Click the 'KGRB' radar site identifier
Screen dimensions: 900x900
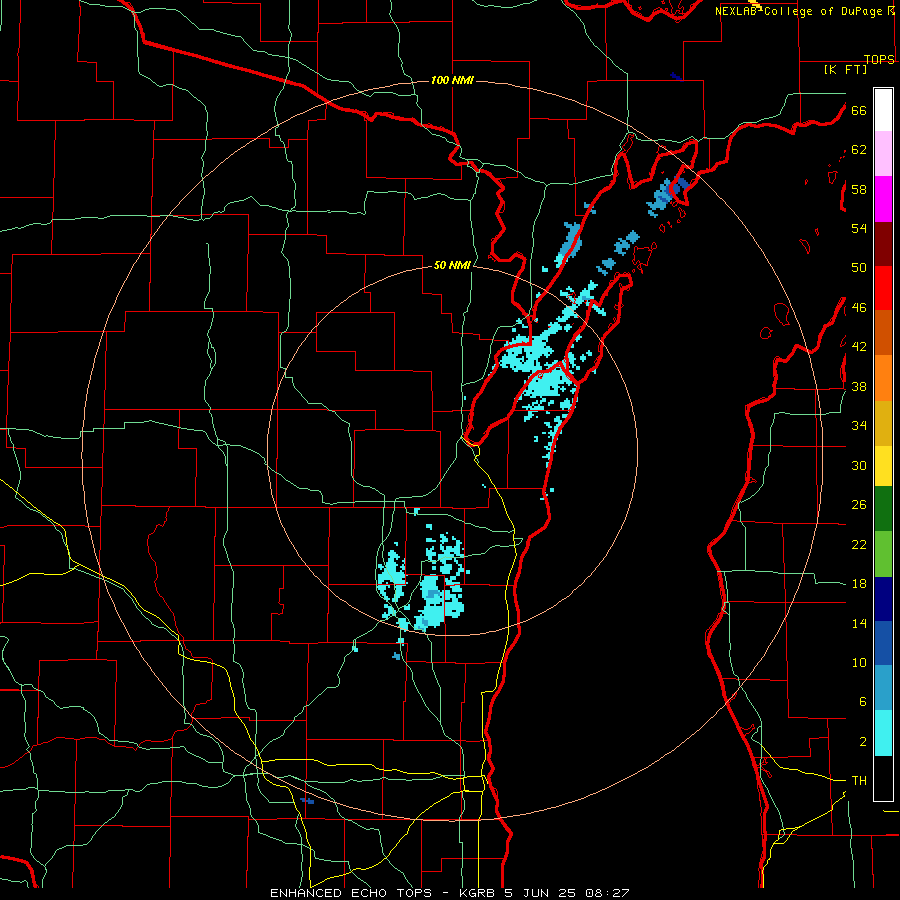479,893
